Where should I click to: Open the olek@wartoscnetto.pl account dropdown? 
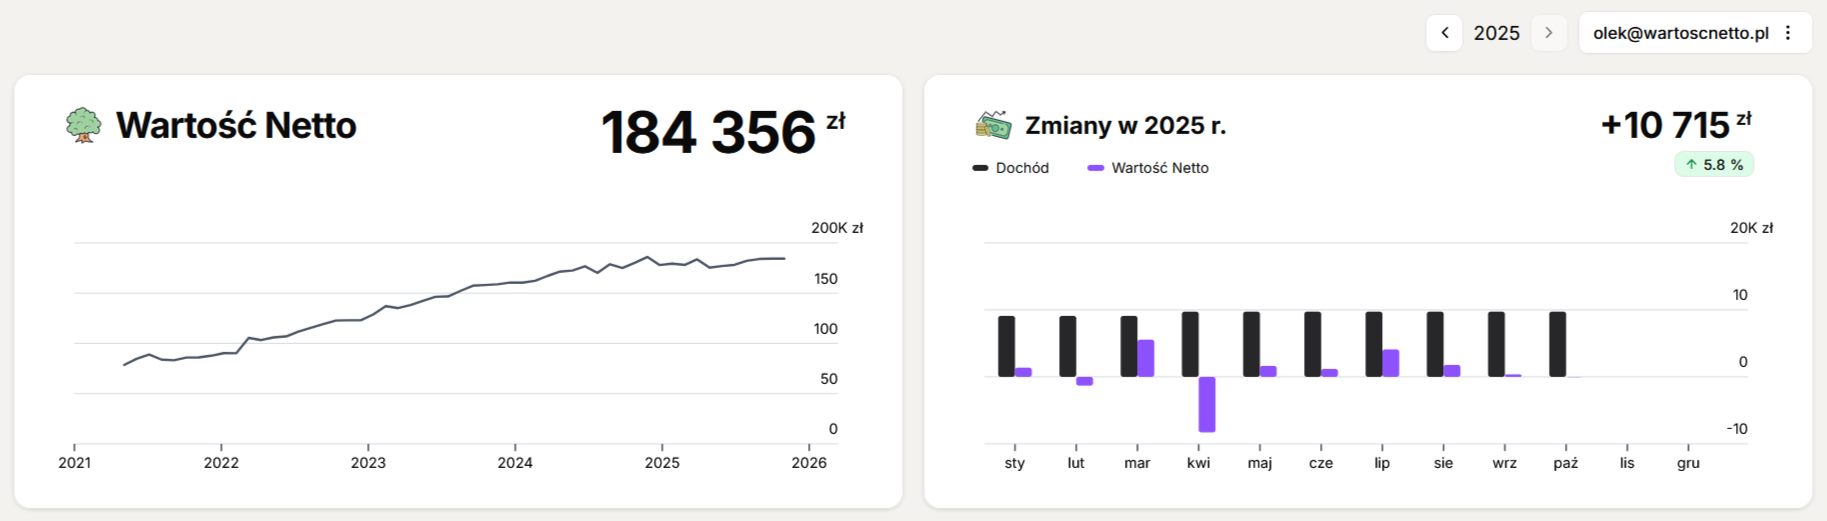(1680, 33)
